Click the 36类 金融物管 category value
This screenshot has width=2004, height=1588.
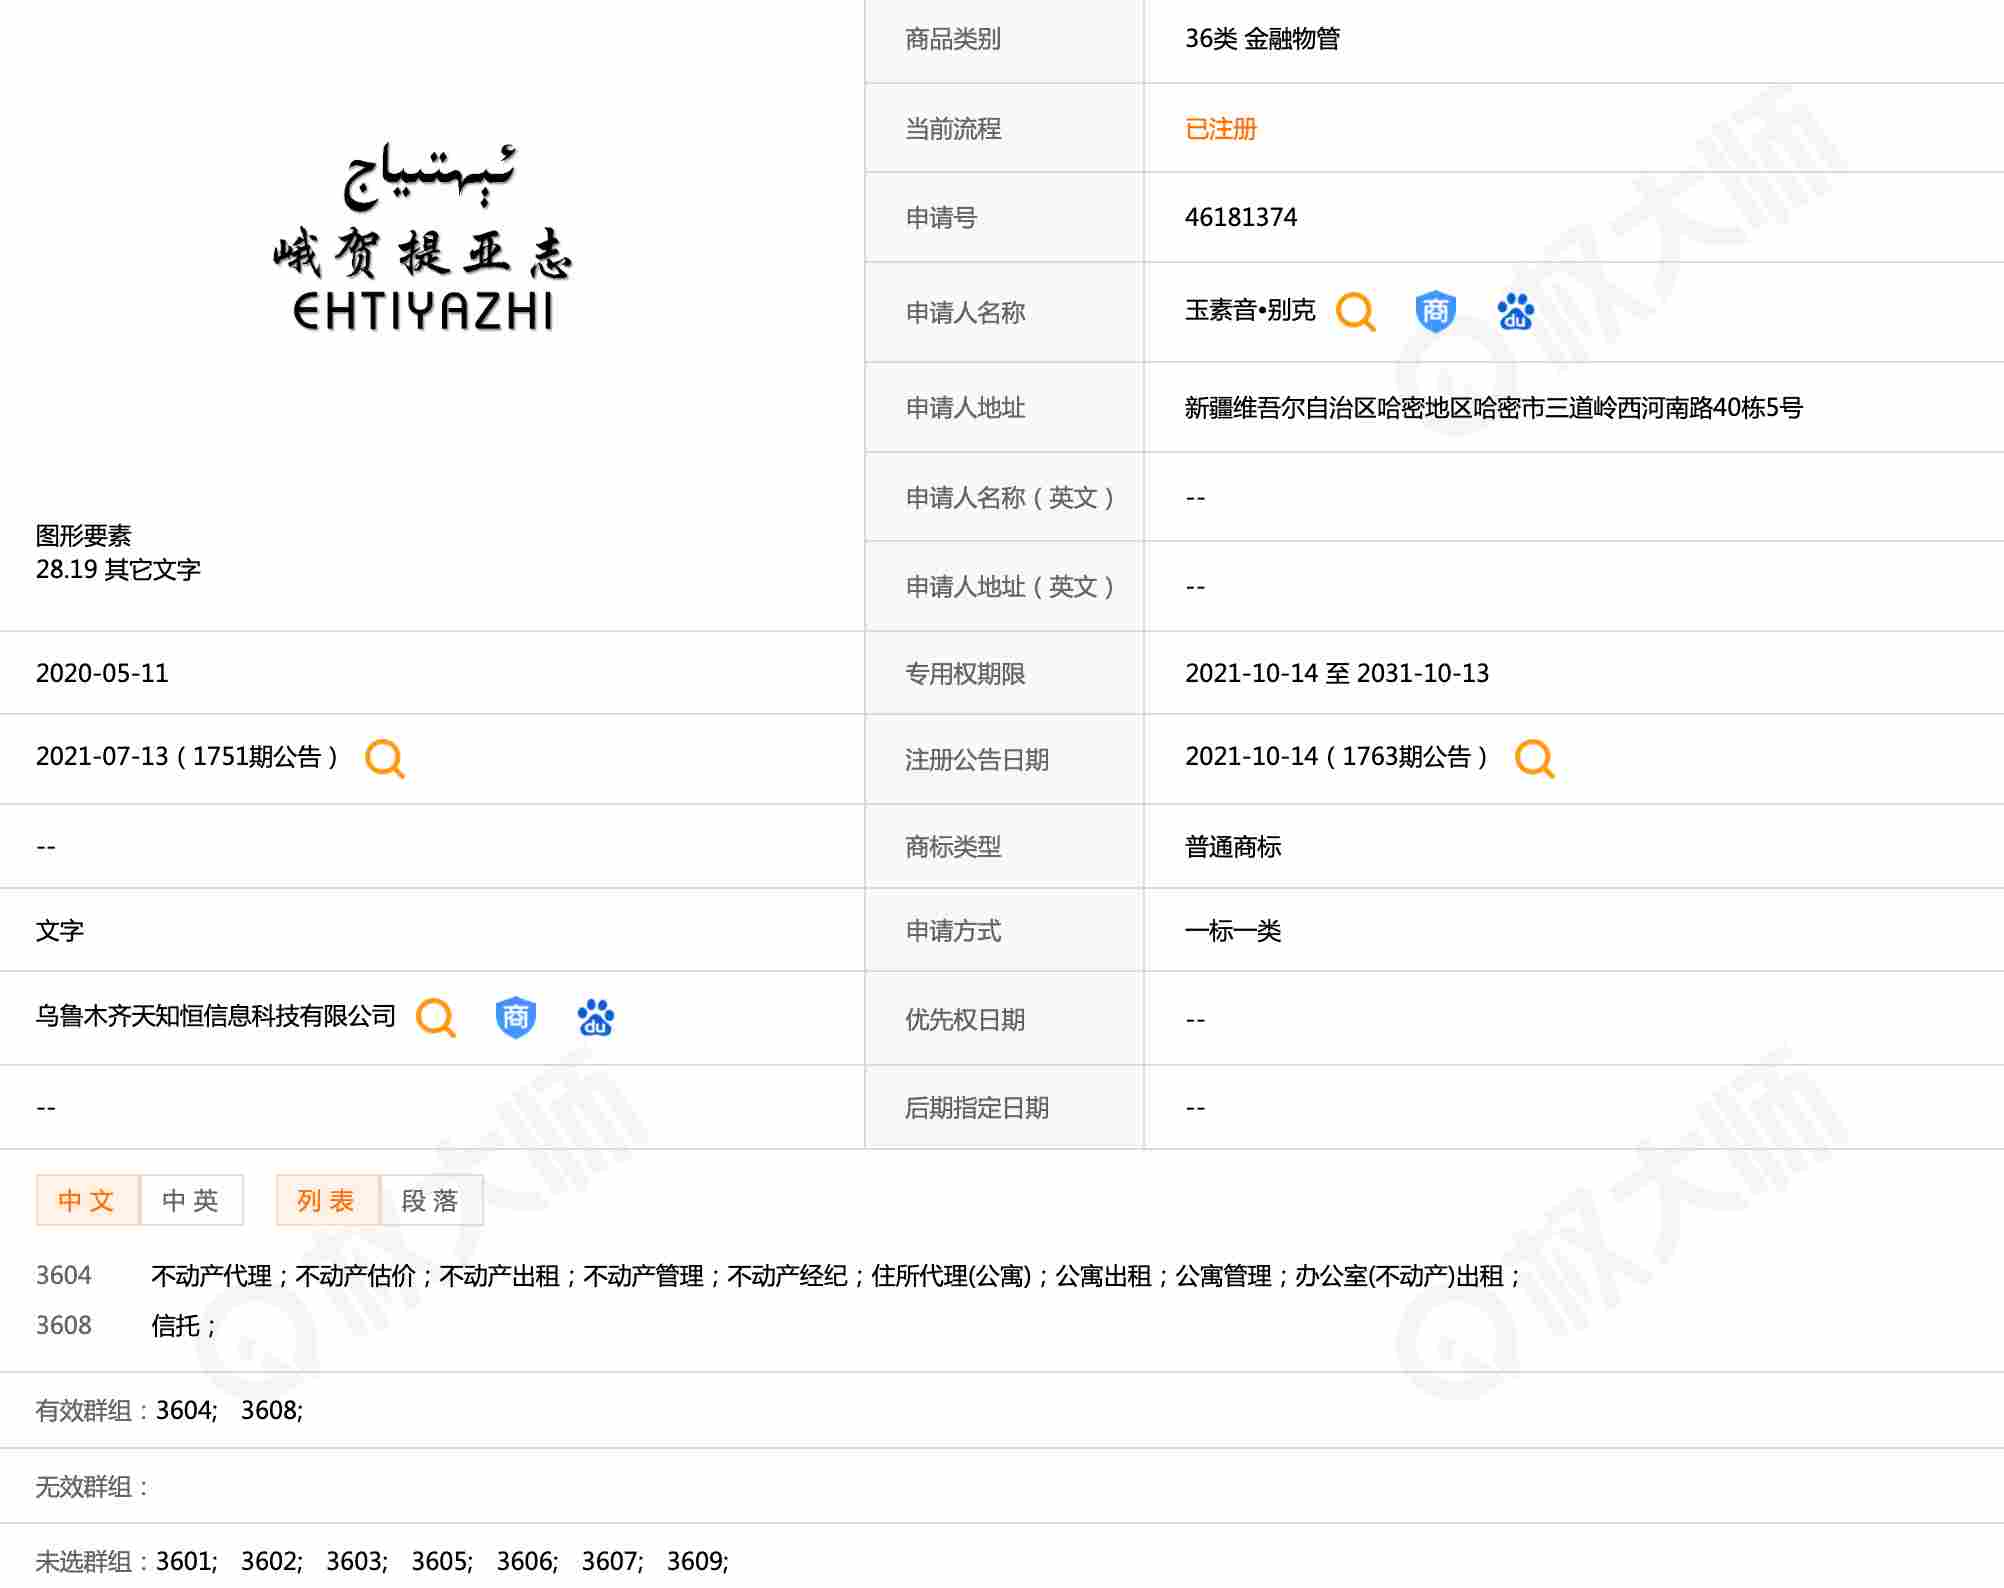1262,39
